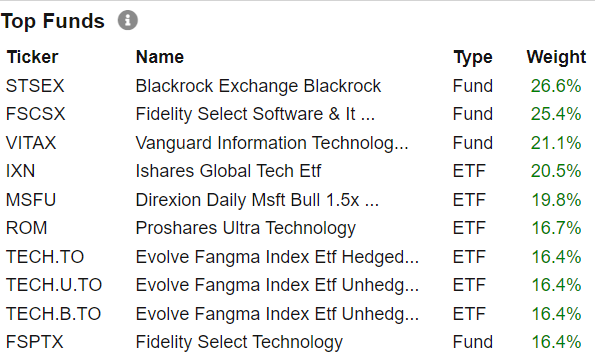
Task: Sort by the Type column header
Action: click(473, 58)
